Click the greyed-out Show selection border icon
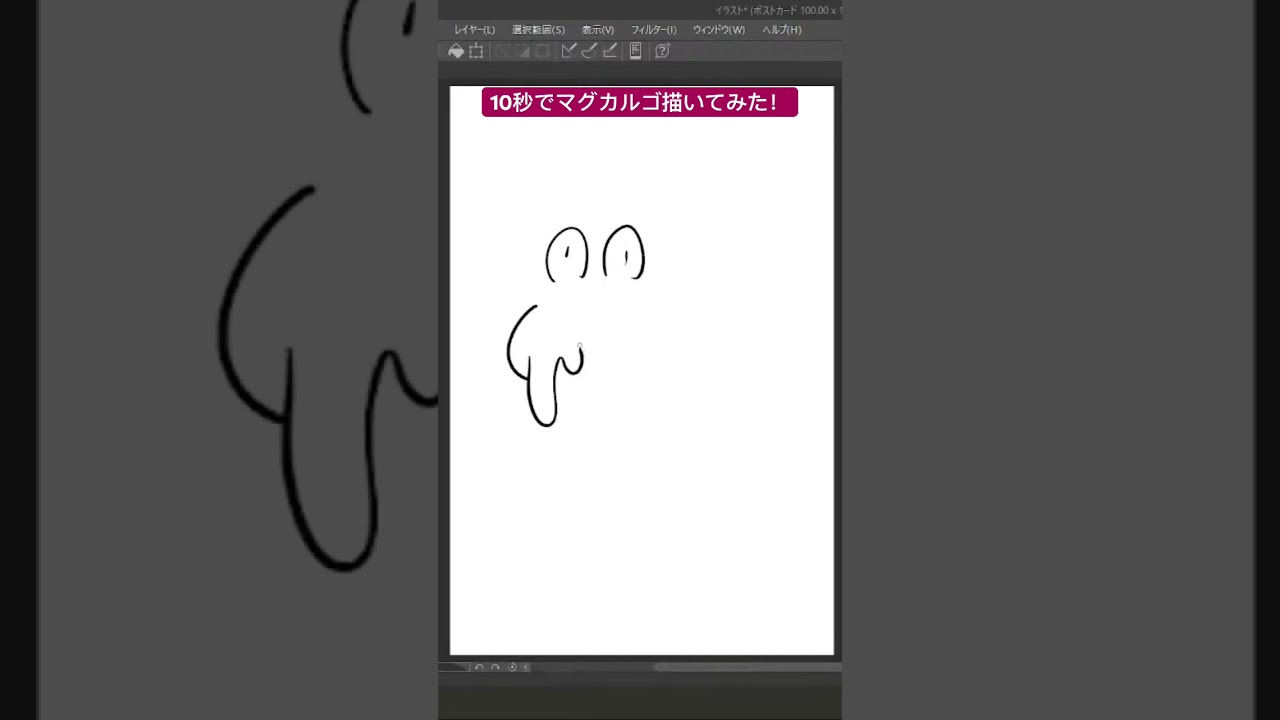 [x=542, y=51]
